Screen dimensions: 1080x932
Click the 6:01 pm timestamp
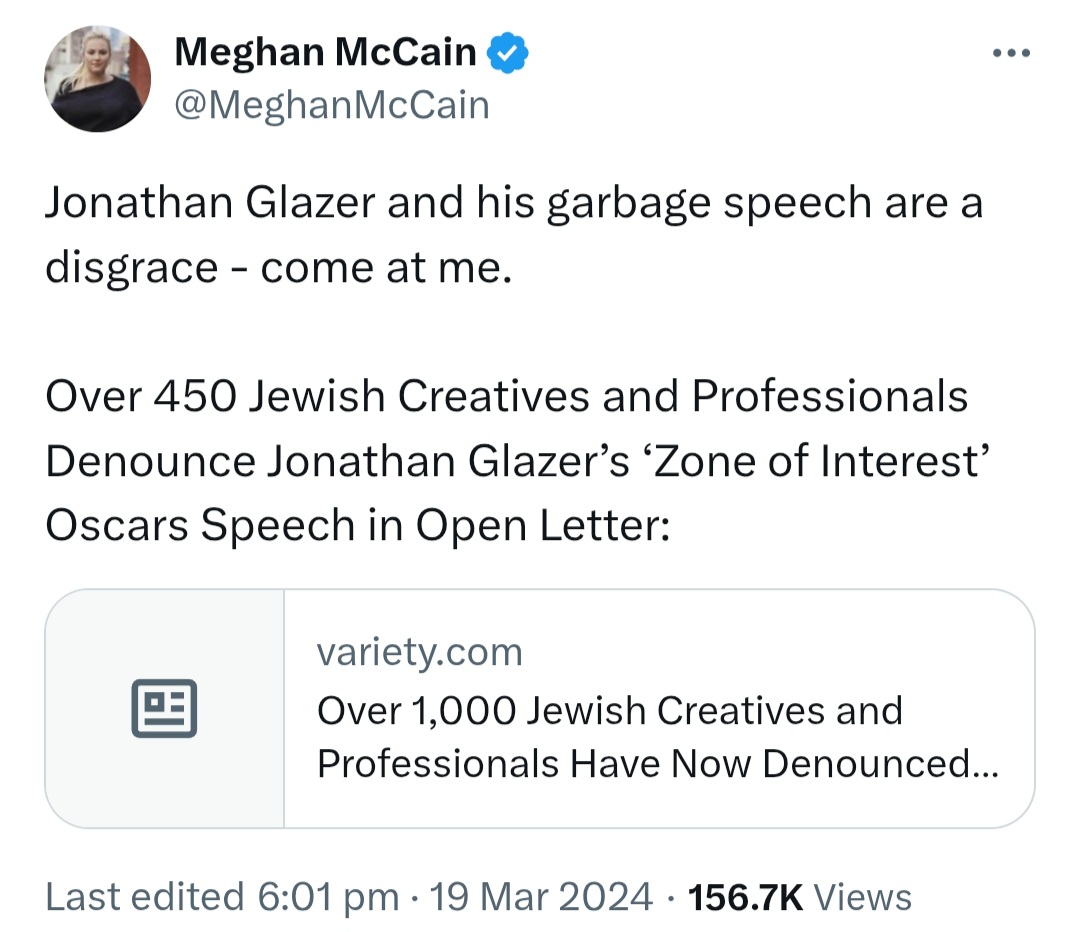coord(328,897)
